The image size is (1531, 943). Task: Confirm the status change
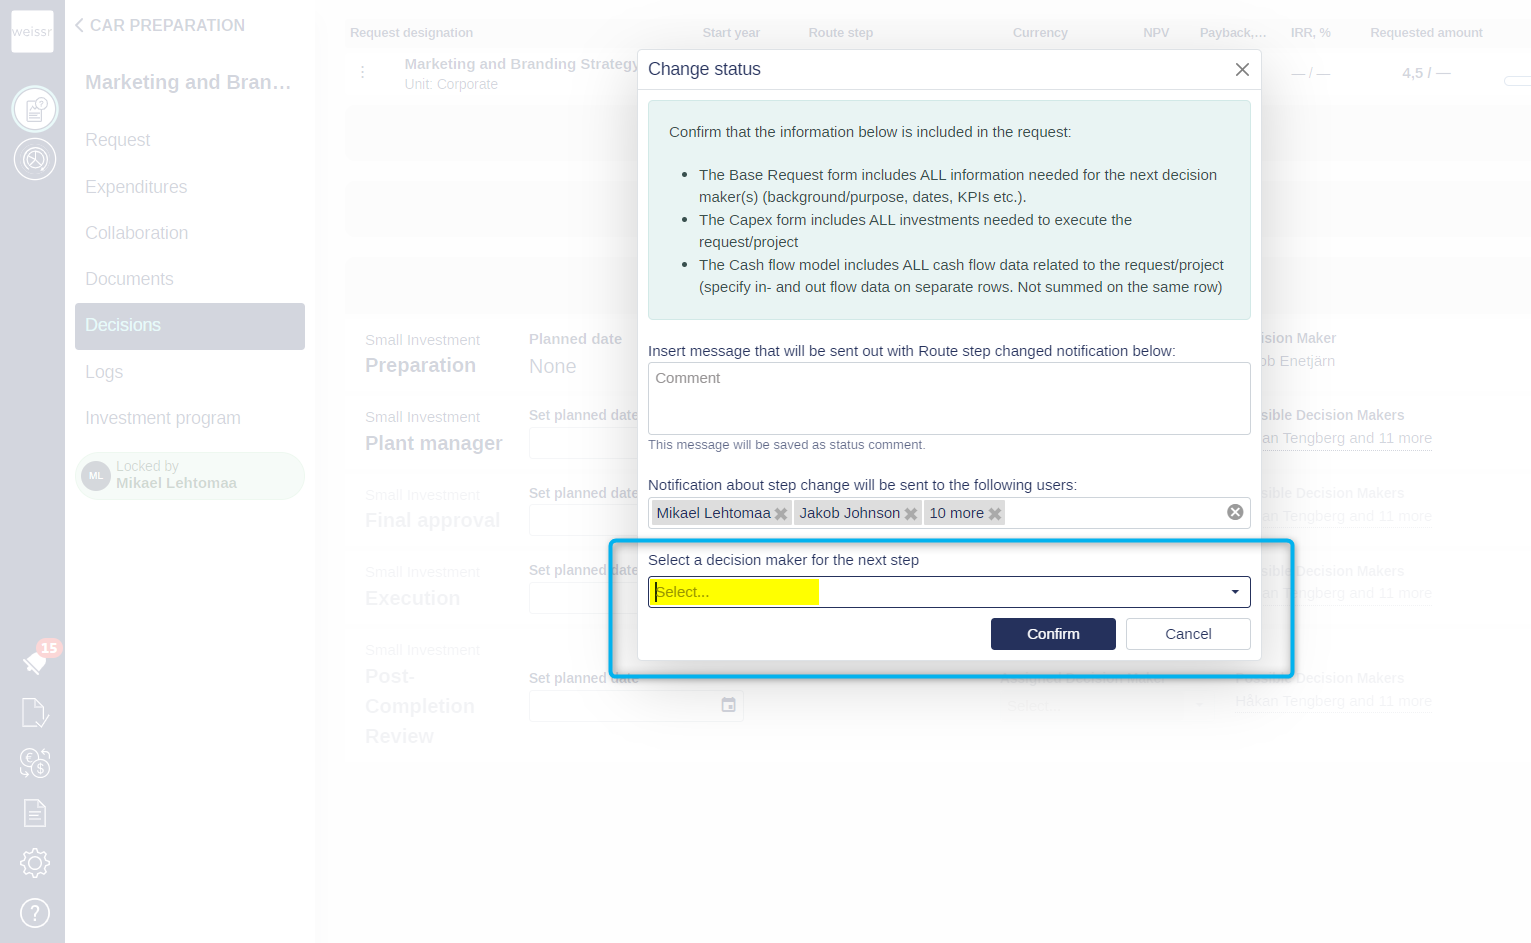[1053, 634]
